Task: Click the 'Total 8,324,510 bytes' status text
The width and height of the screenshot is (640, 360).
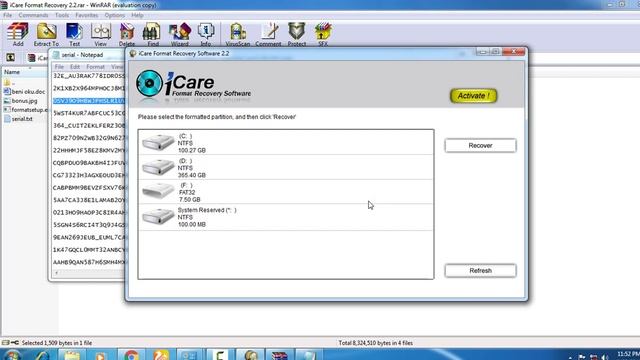Action: click(x=376, y=343)
